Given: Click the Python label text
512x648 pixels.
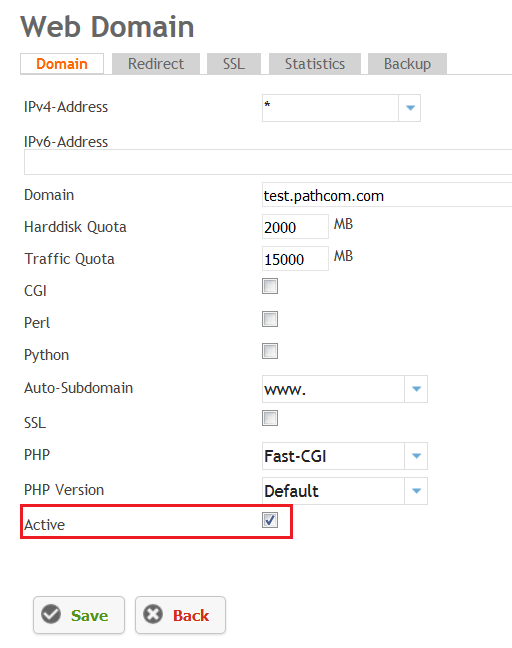Looking at the screenshot, I should point(47,355).
